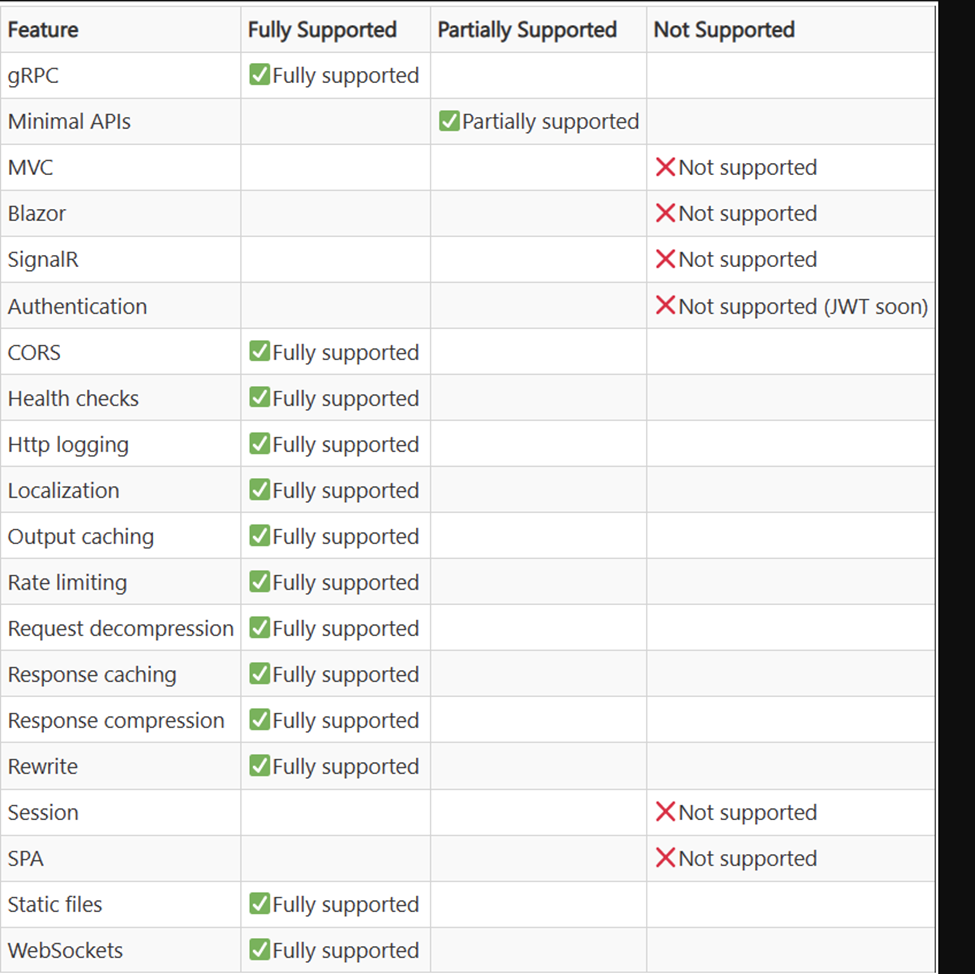
Task: Click the green checkmark in gRPC row
Action: pyautogui.click(x=260, y=75)
